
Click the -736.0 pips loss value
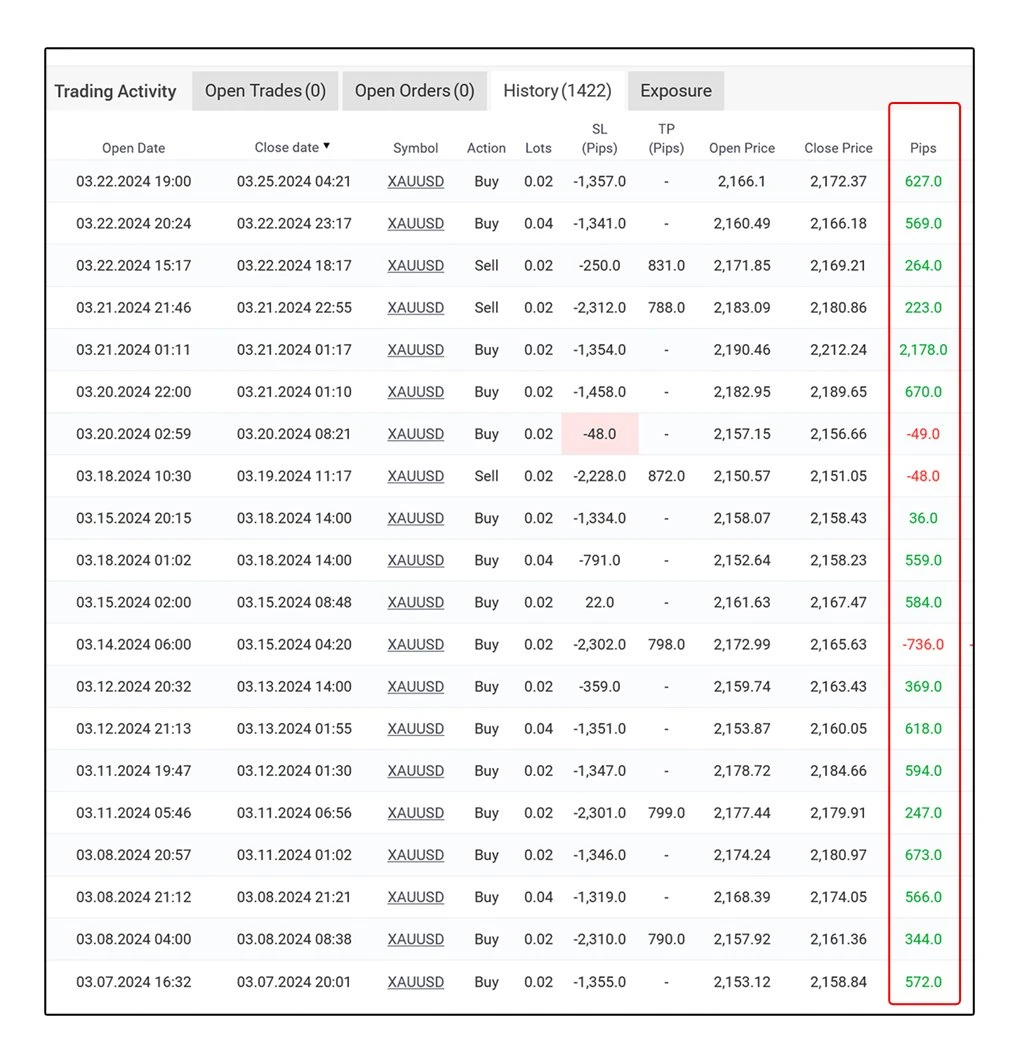click(923, 645)
